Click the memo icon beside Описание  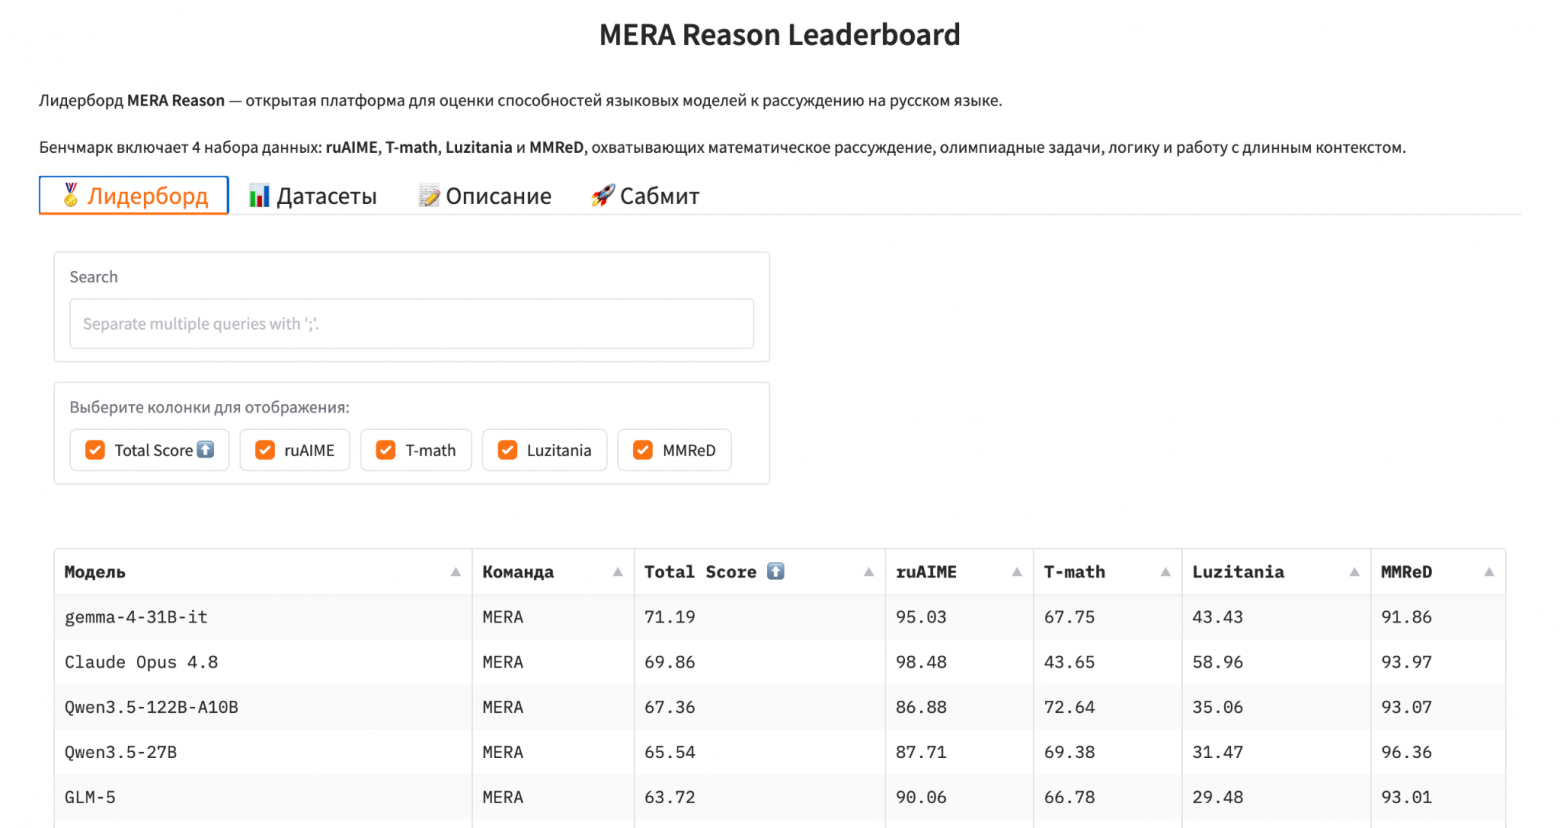429,196
